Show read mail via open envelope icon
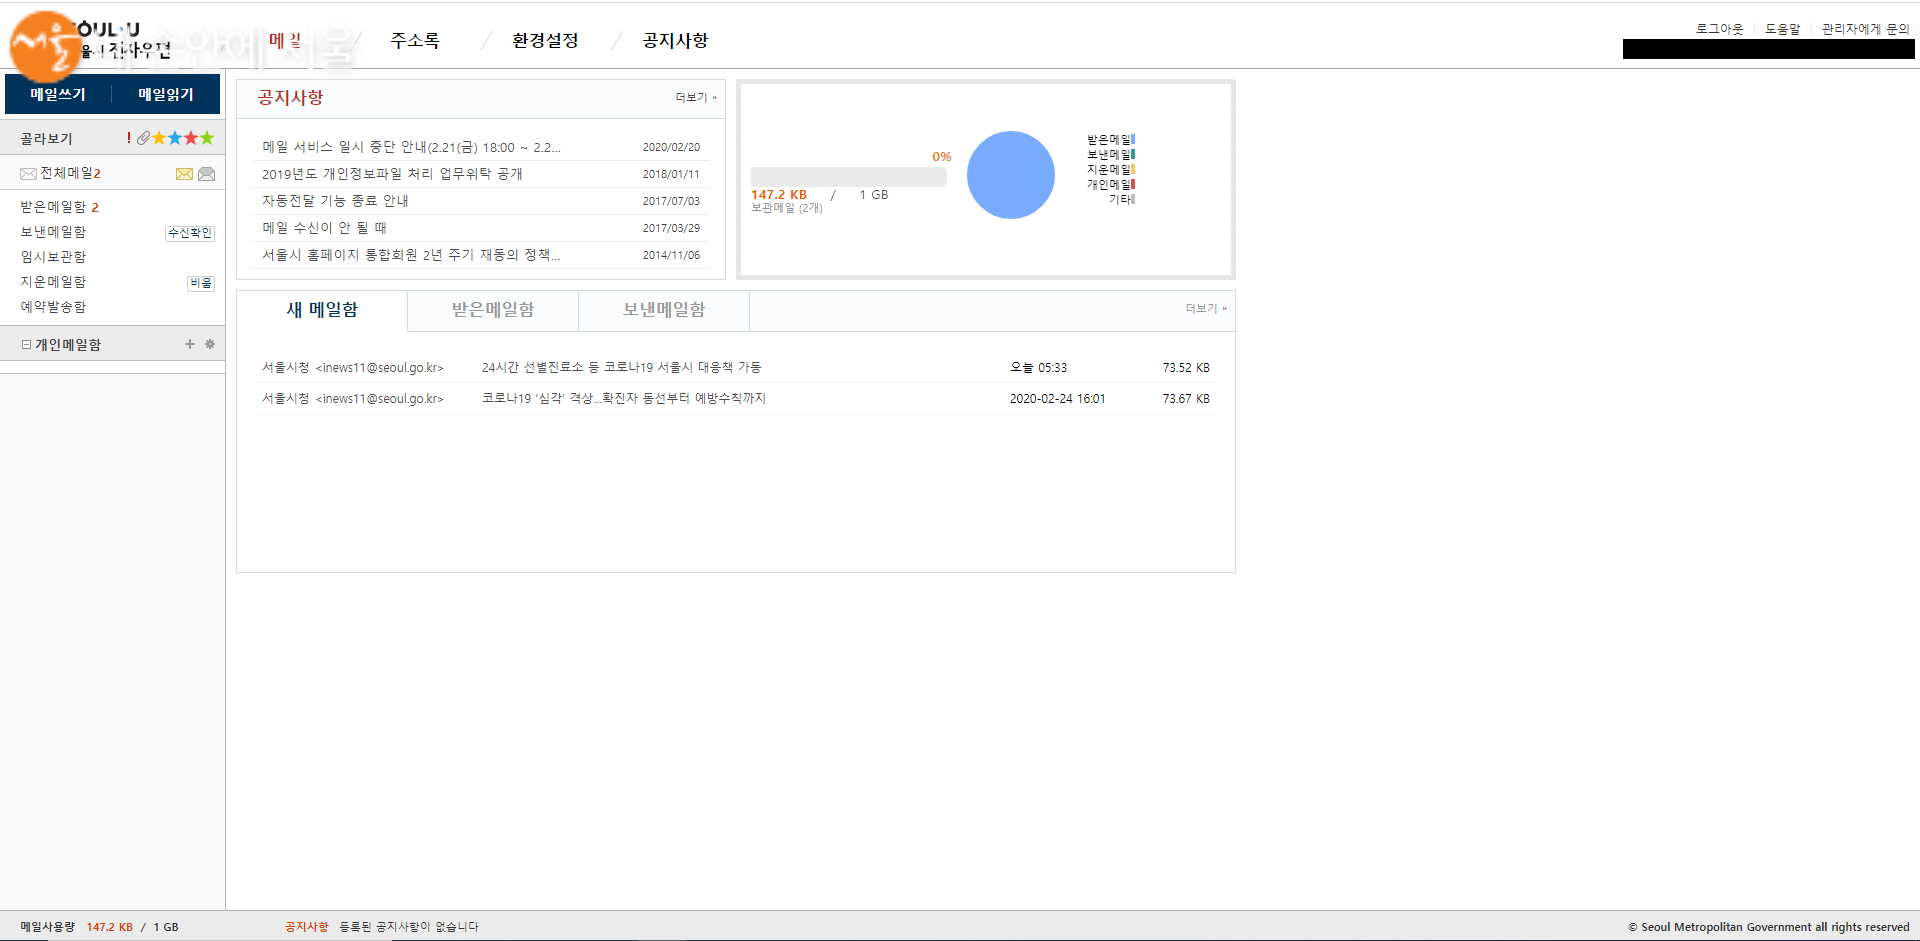The image size is (1920, 941). click(206, 174)
